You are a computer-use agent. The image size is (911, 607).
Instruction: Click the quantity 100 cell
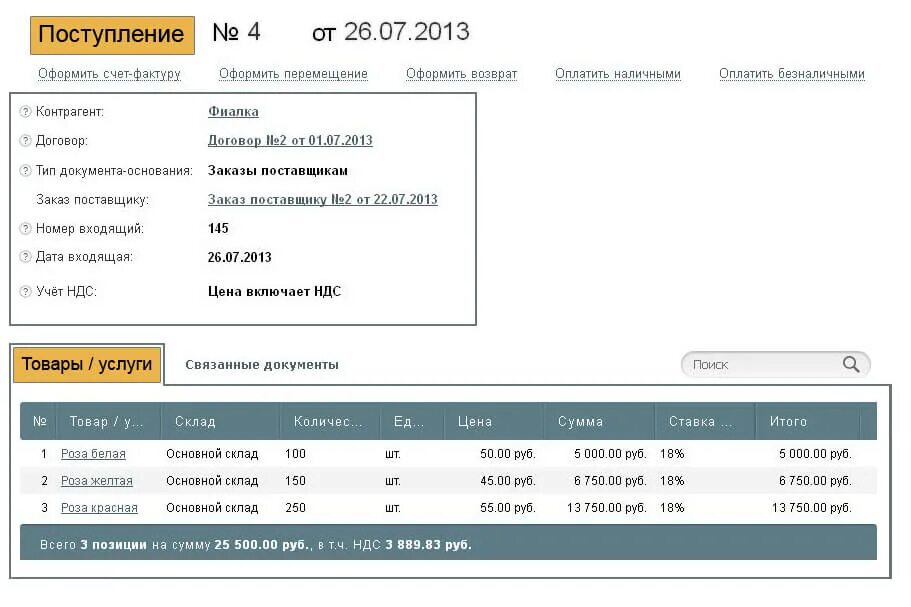coord(295,454)
